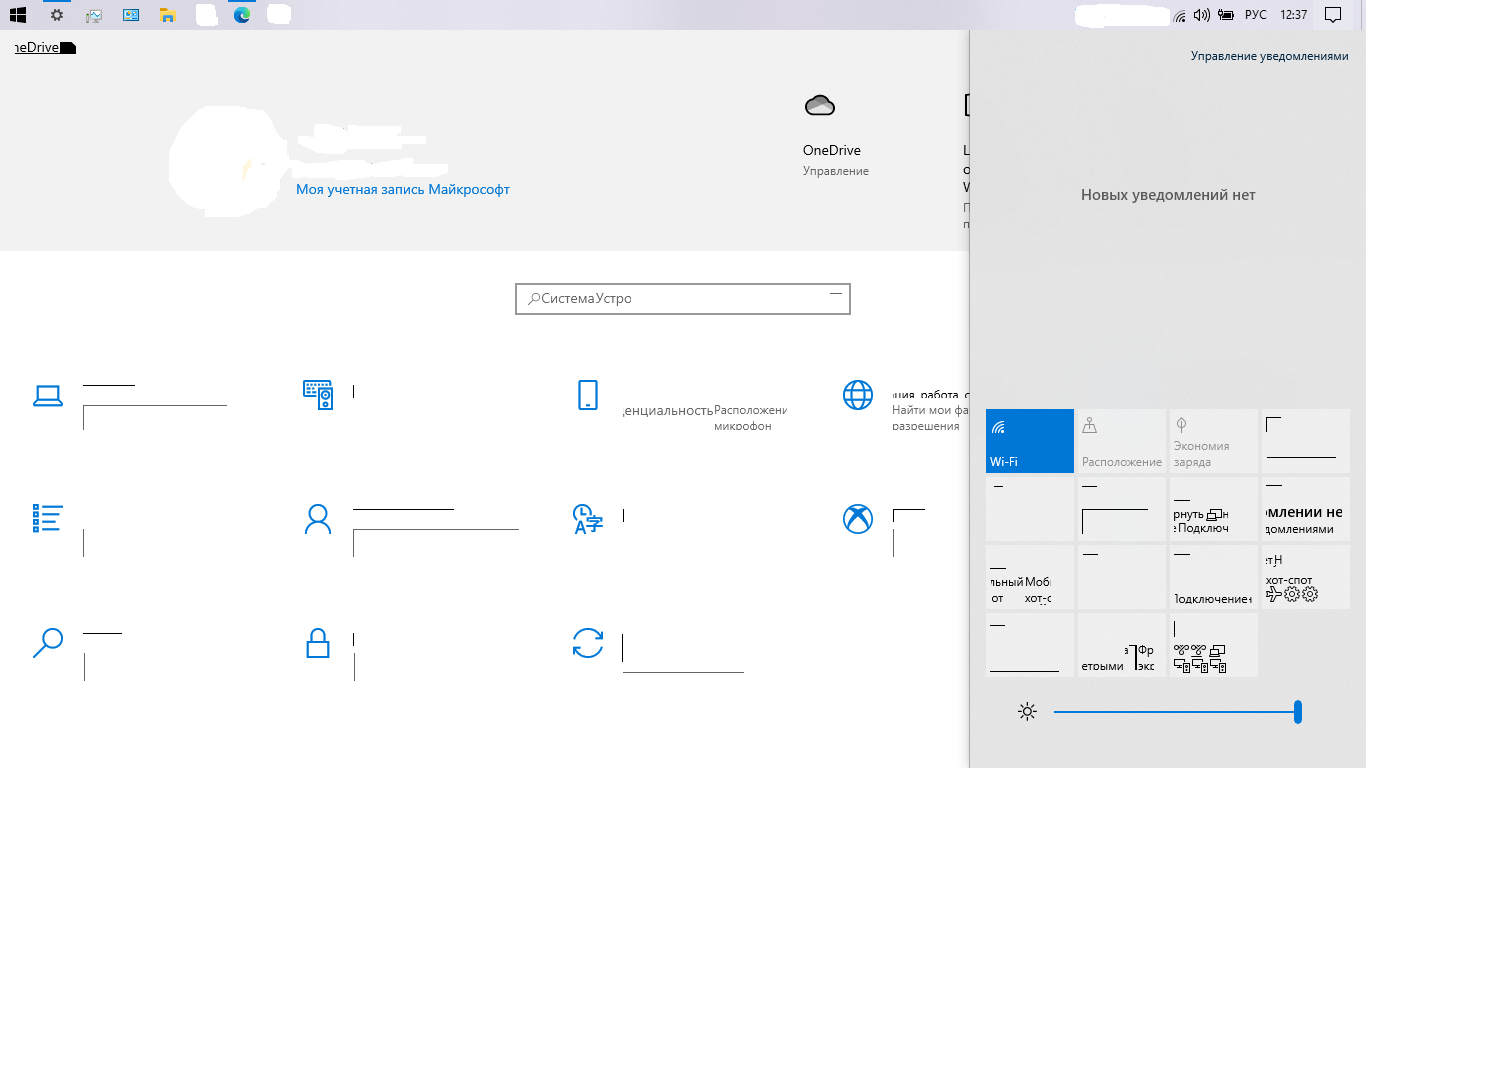Viewport: 1488px width, 1080px height.
Task: Open Phone settings category icon
Action: click(x=588, y=395)
